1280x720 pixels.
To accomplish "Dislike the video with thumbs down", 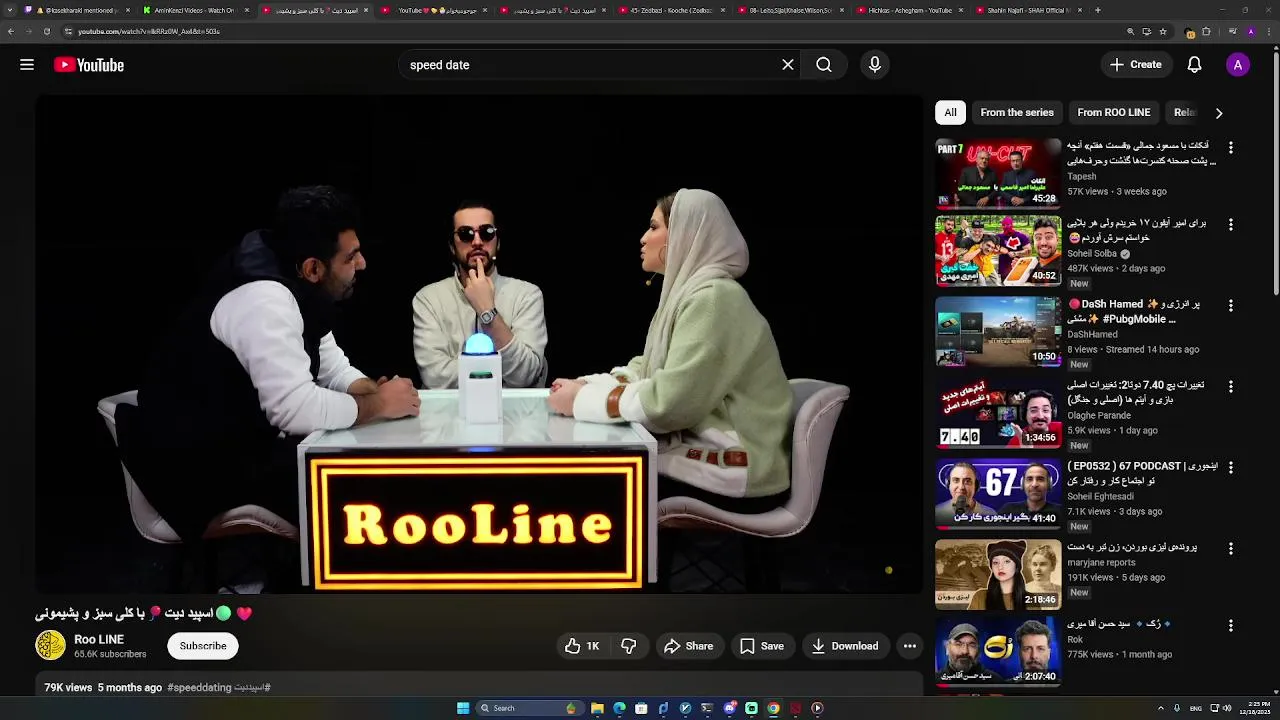I will coord(629,646).
